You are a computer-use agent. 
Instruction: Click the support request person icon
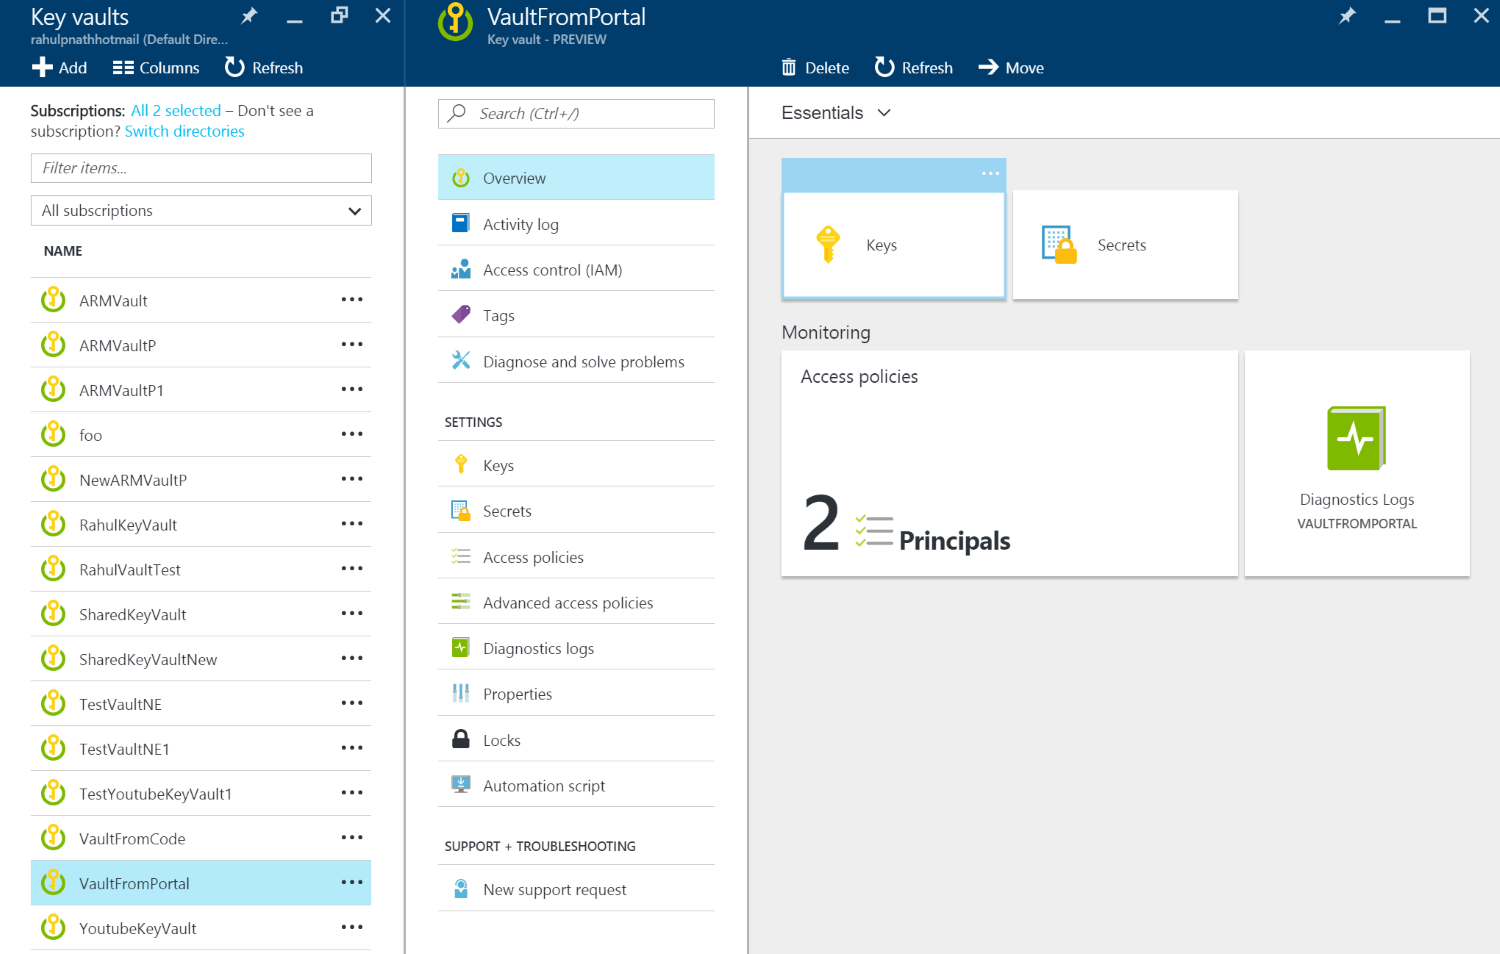461,888
